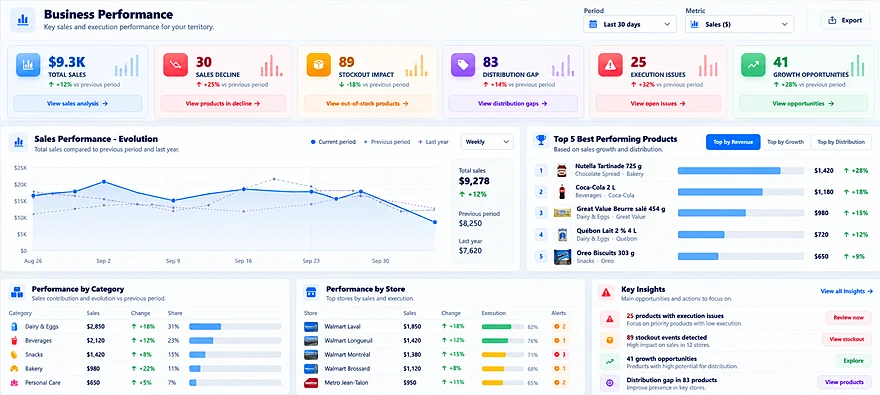Screen dimensions: 880x395
Task: Click the Performance by Category boxes icon
Action: coord(17,292)
